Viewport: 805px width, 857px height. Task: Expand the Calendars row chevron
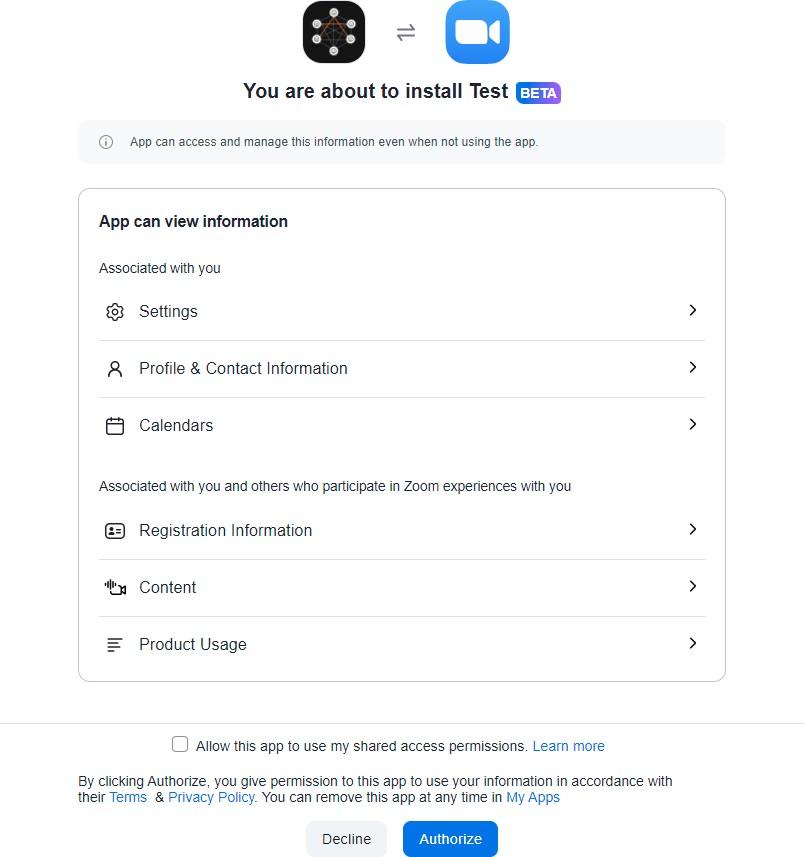[x=692, y=424]
